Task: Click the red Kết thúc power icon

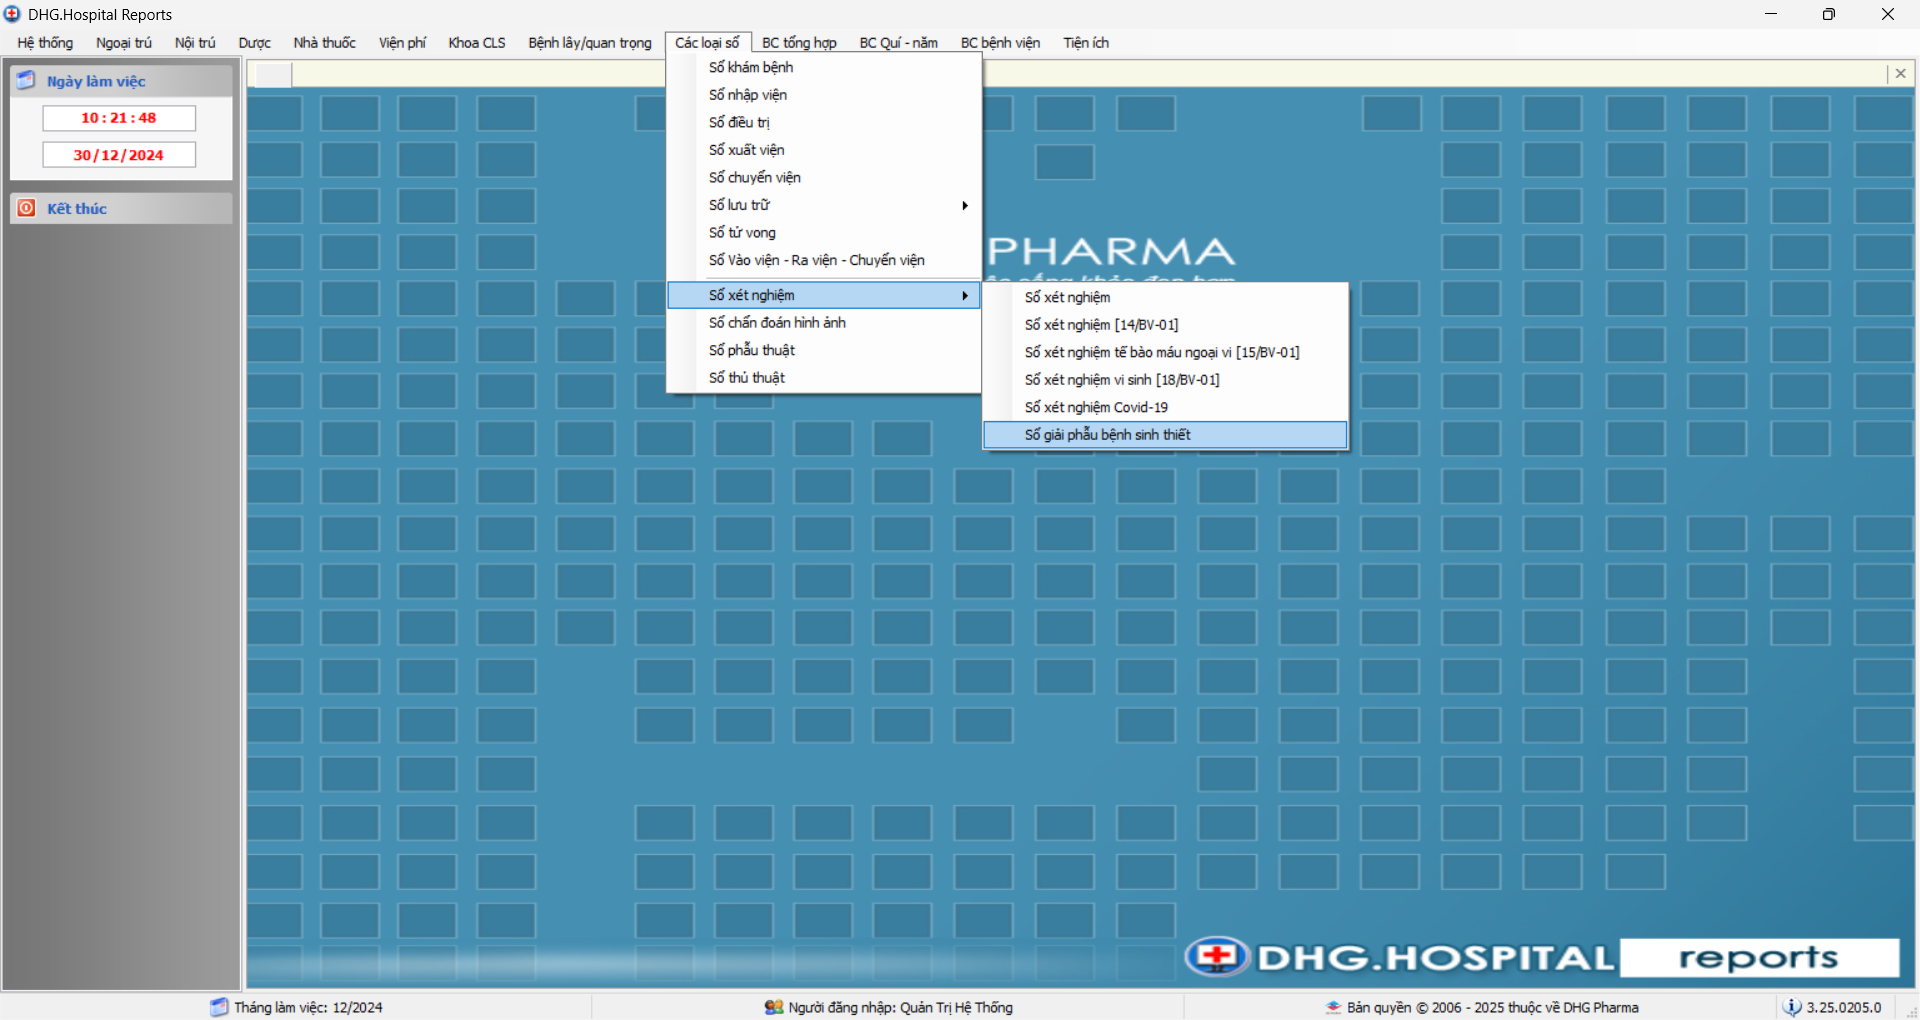Action: coord(27,208)
